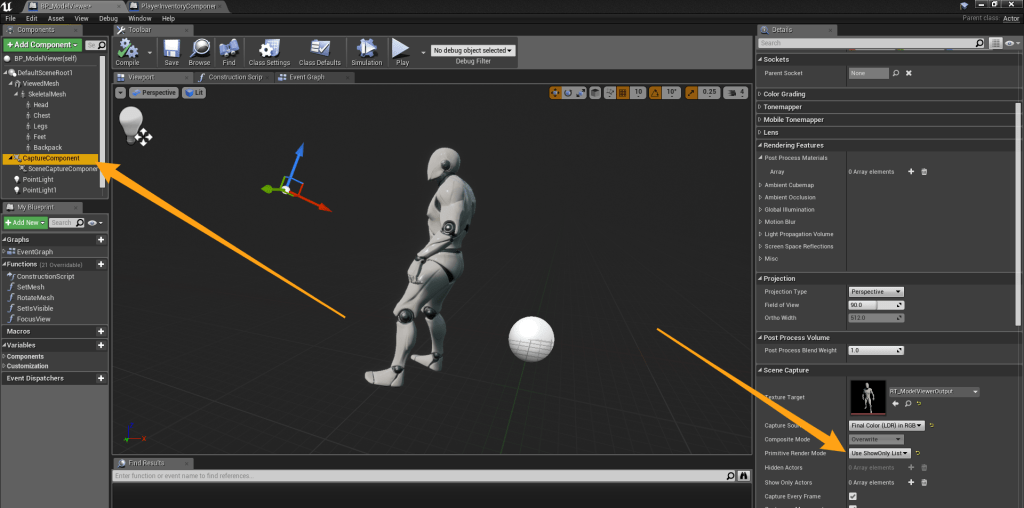Open Class Settings from toolbar
Screen dimensions: 1024x508
[x=270, y=50]
